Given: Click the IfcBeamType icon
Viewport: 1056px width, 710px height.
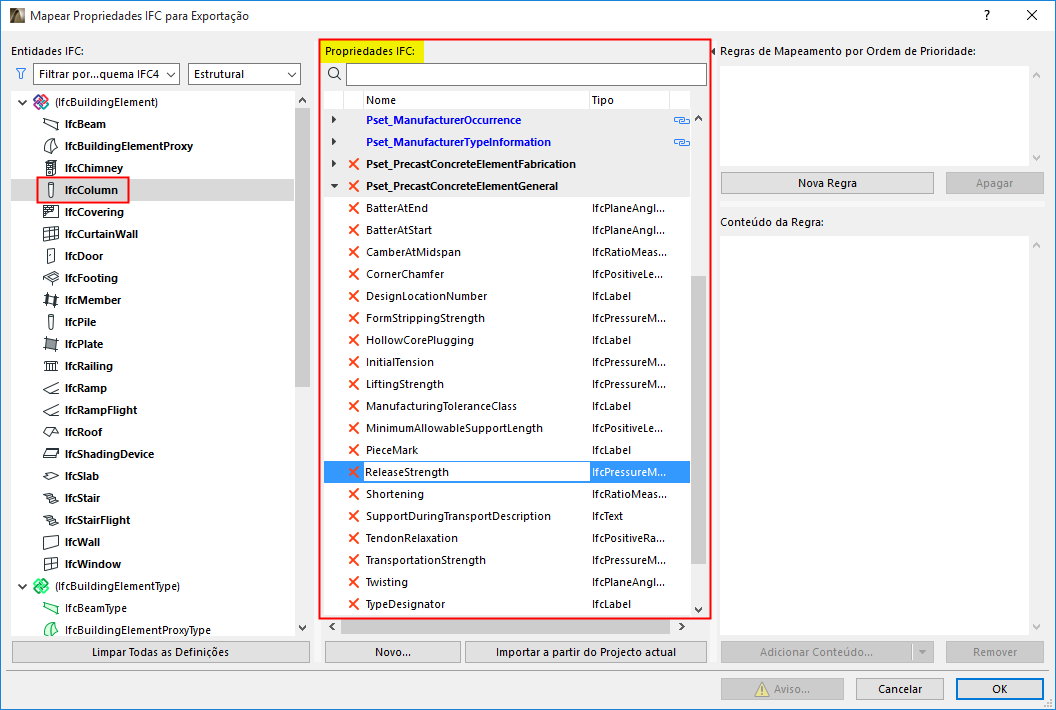Looking at the screenshot, I should 51,608.
